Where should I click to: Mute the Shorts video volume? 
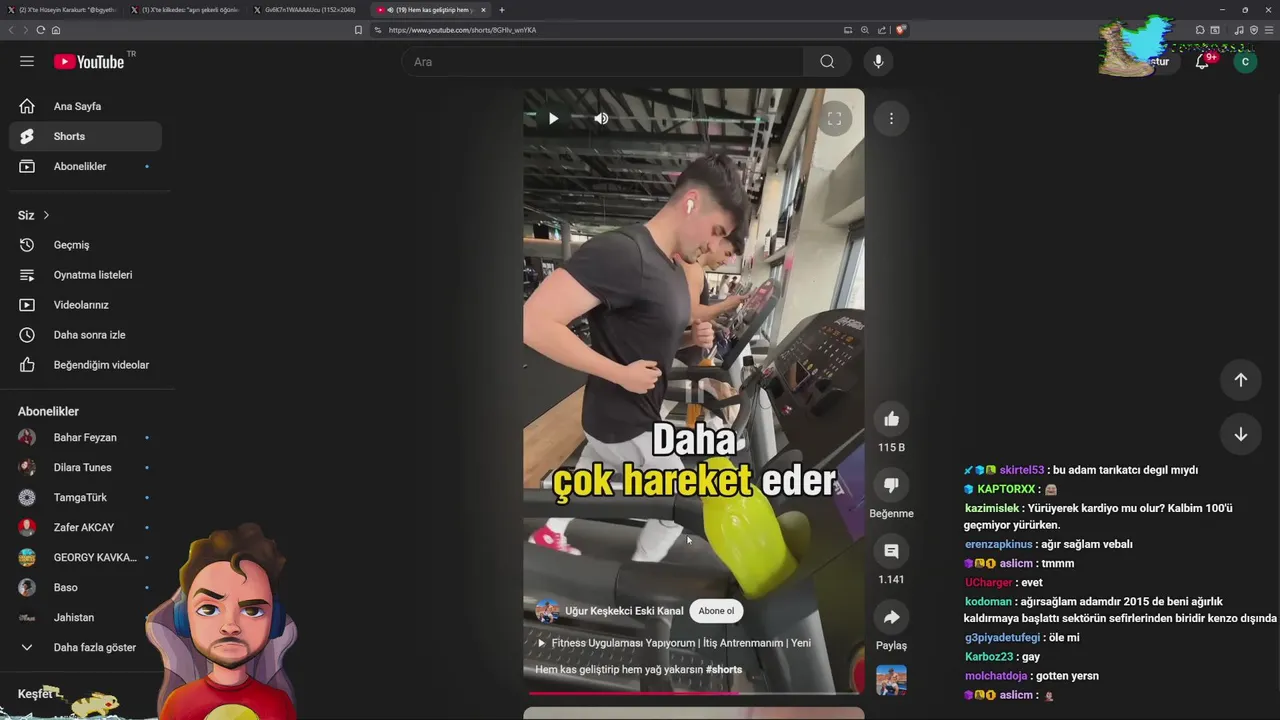tap(601, 118)
